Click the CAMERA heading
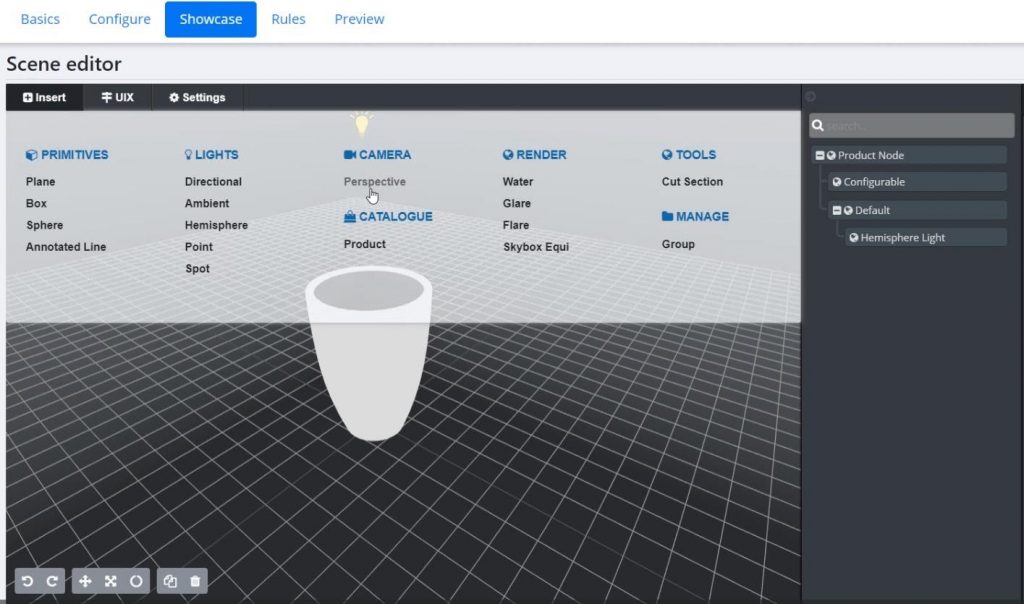Viewport: 1024px width, 604px height. [377, 155]
